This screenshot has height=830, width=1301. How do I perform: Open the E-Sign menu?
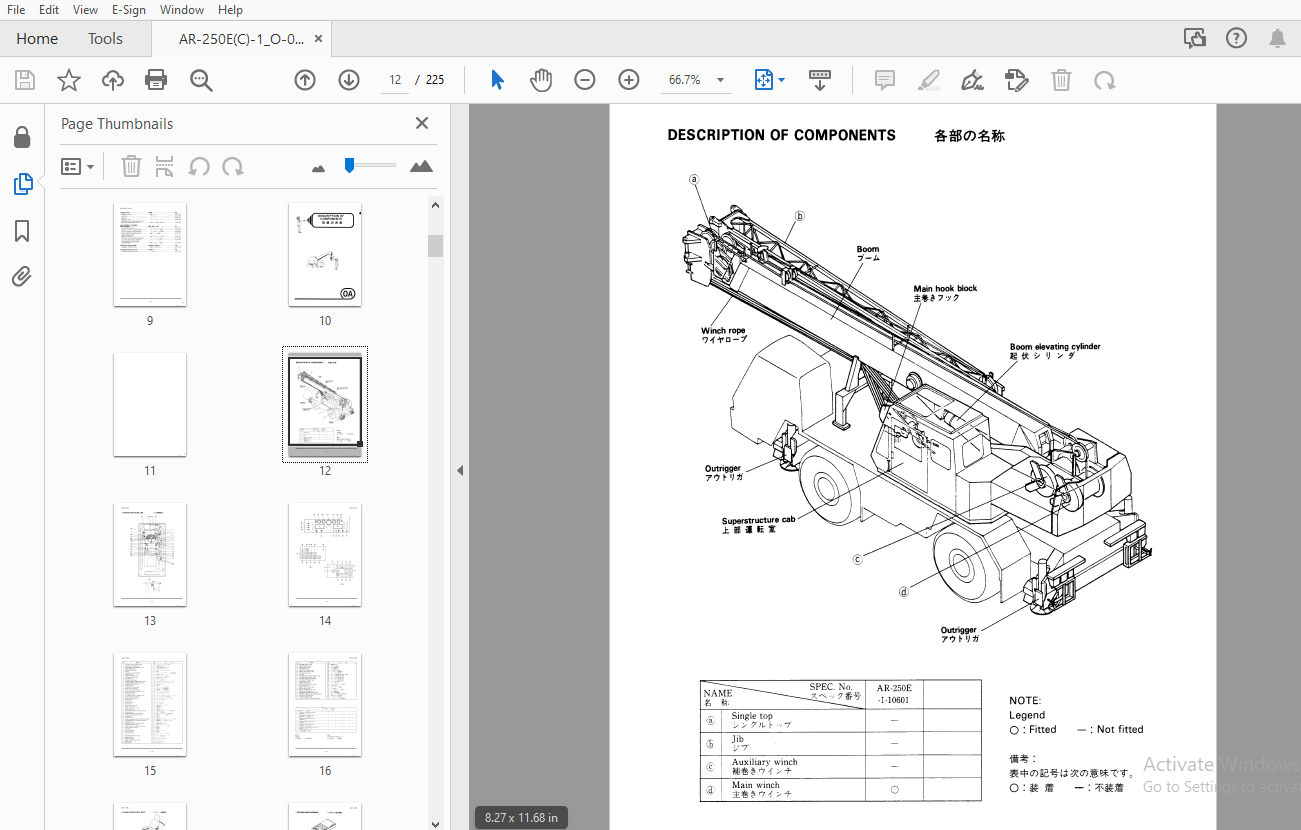(x=129, y=10)
